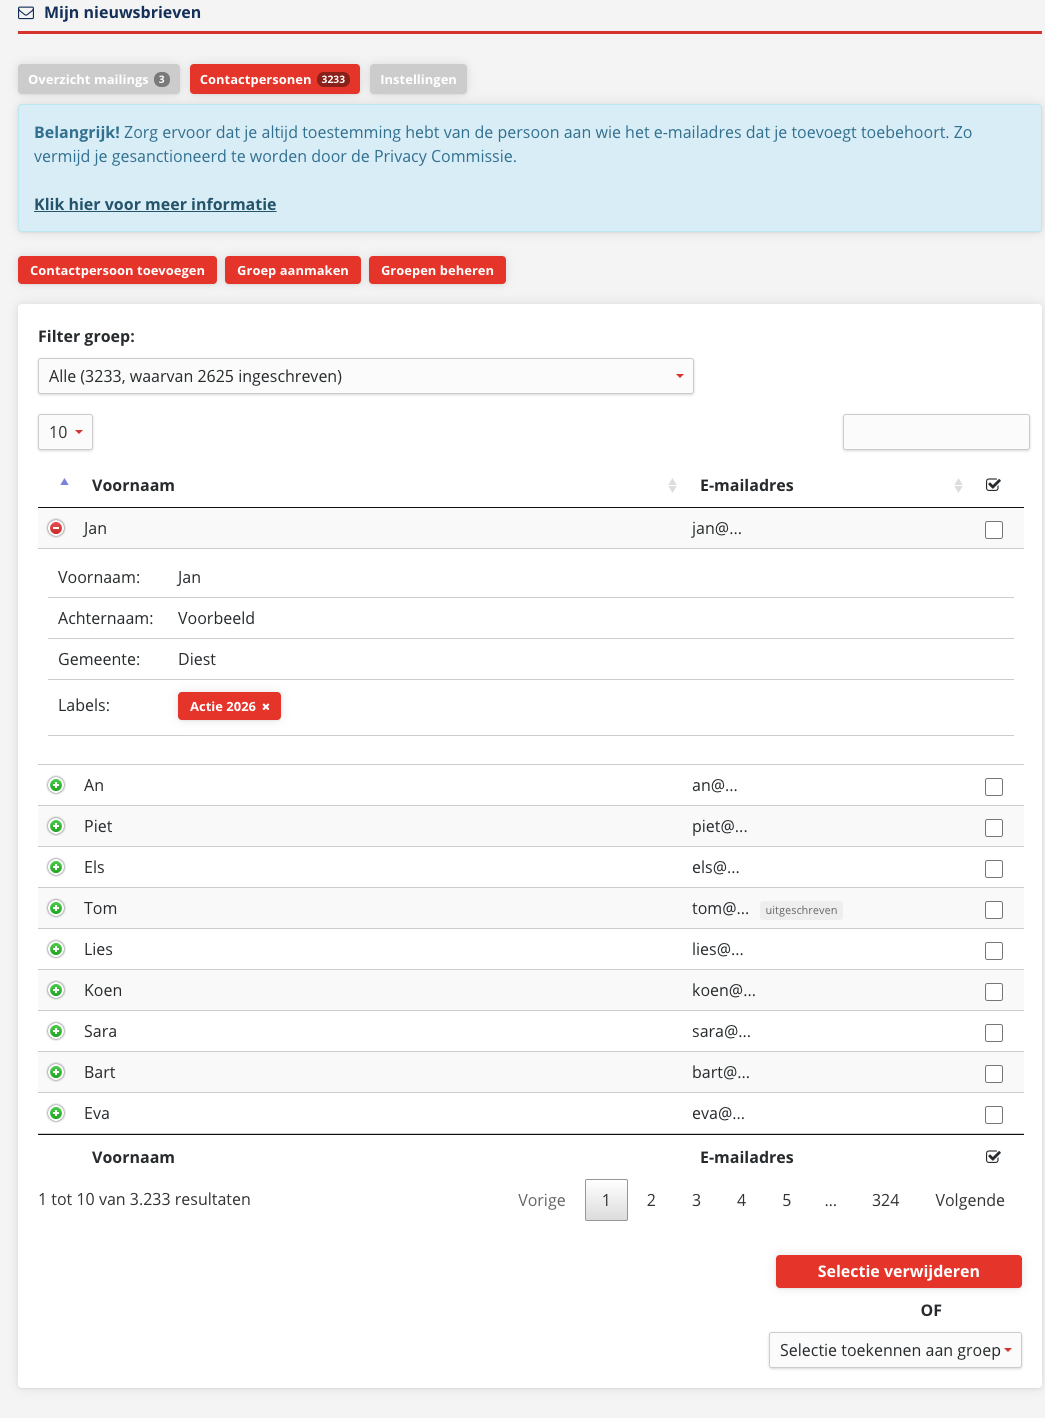Screen dimensions: 1045x1418
Task: Switch to the Overzicht mailings tab
Action: (x=99, y=79)
